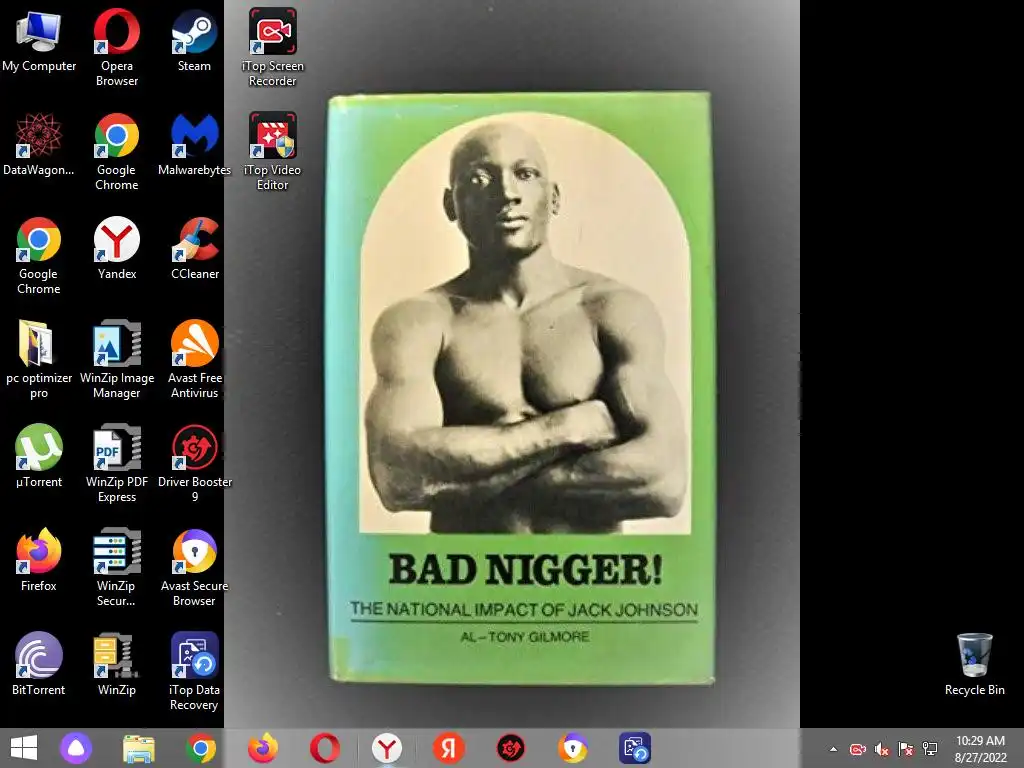The width and height of the screenshot is (1024, 768).
Task: Launch Driver Booster 9 shortcut
Action: [x=195, y=463]
